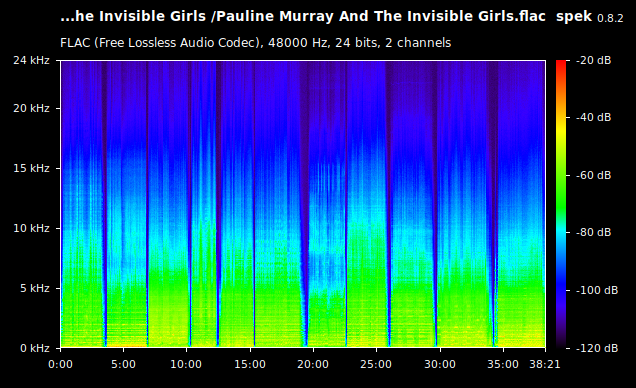Click the file name title text
This screenshot has height=388, width=636.
[x=303, y=17]
